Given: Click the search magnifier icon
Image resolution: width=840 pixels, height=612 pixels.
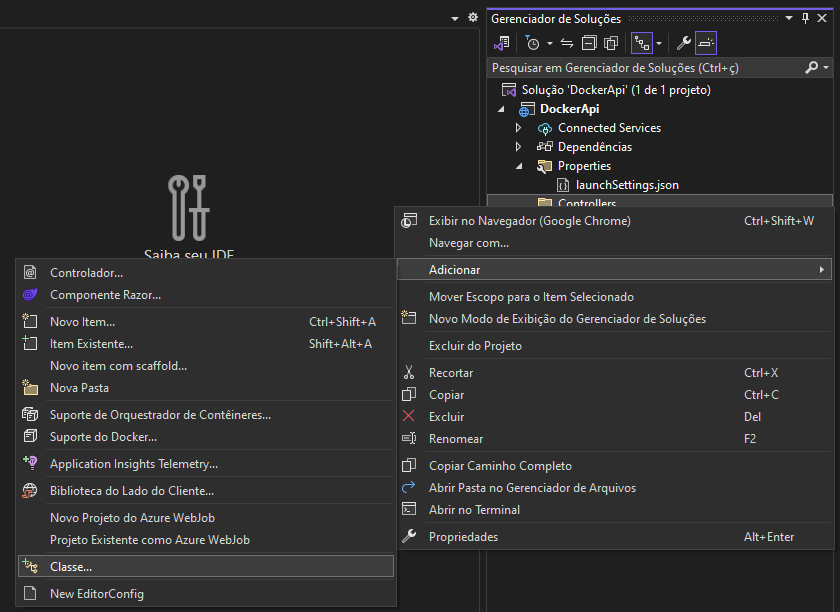Looking at the screenshot, I should [x=812, y=68].
